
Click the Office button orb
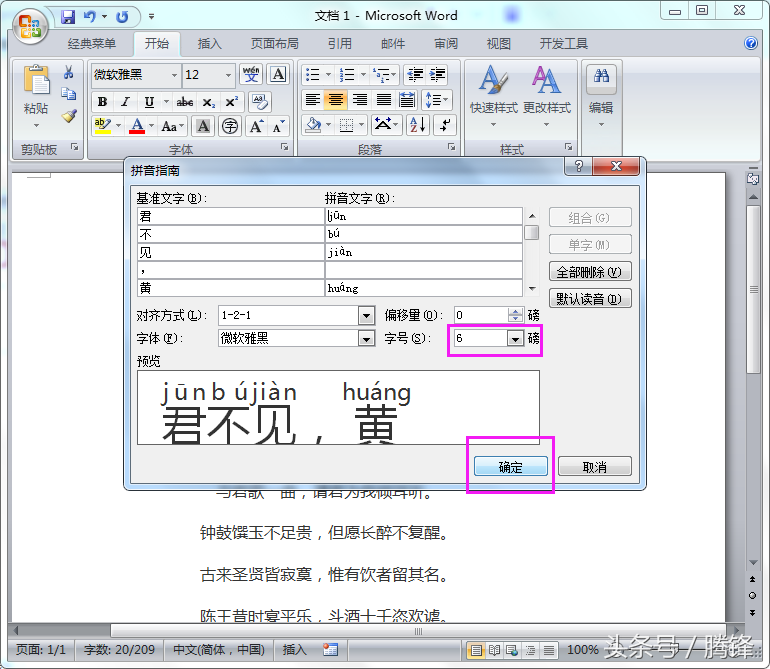29,27
